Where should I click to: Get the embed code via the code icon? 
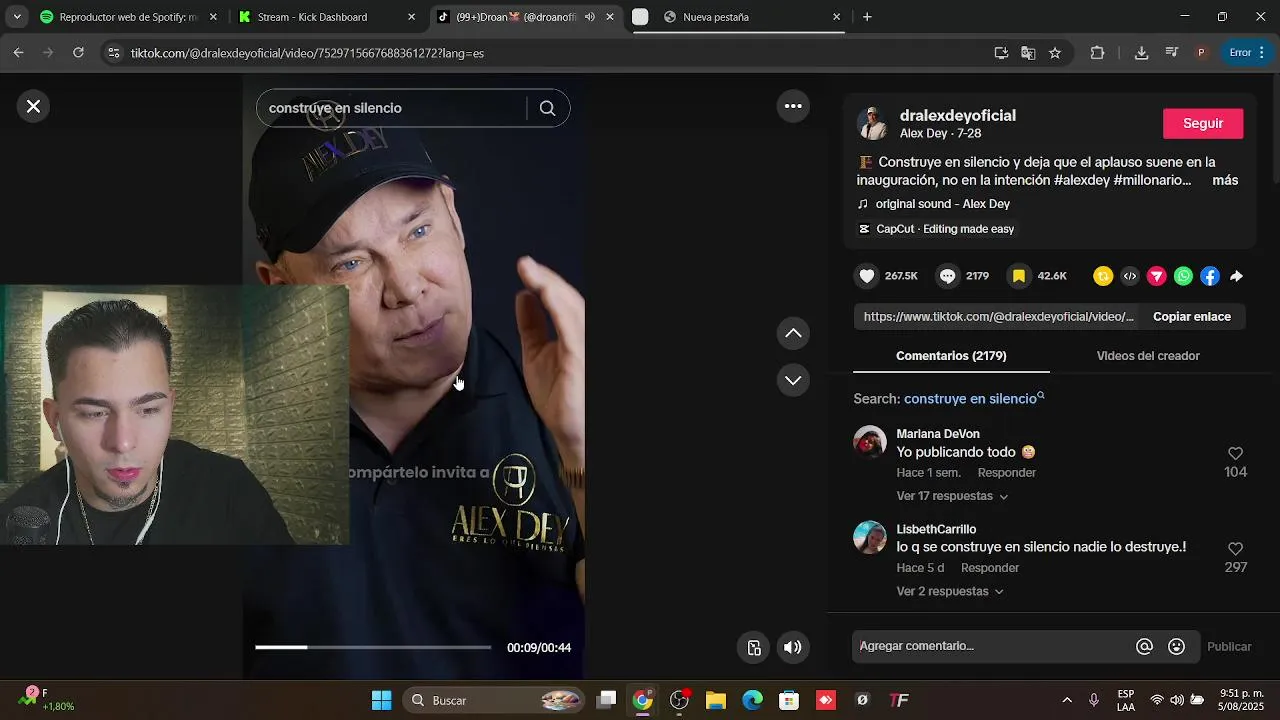tap(1130, 276)
